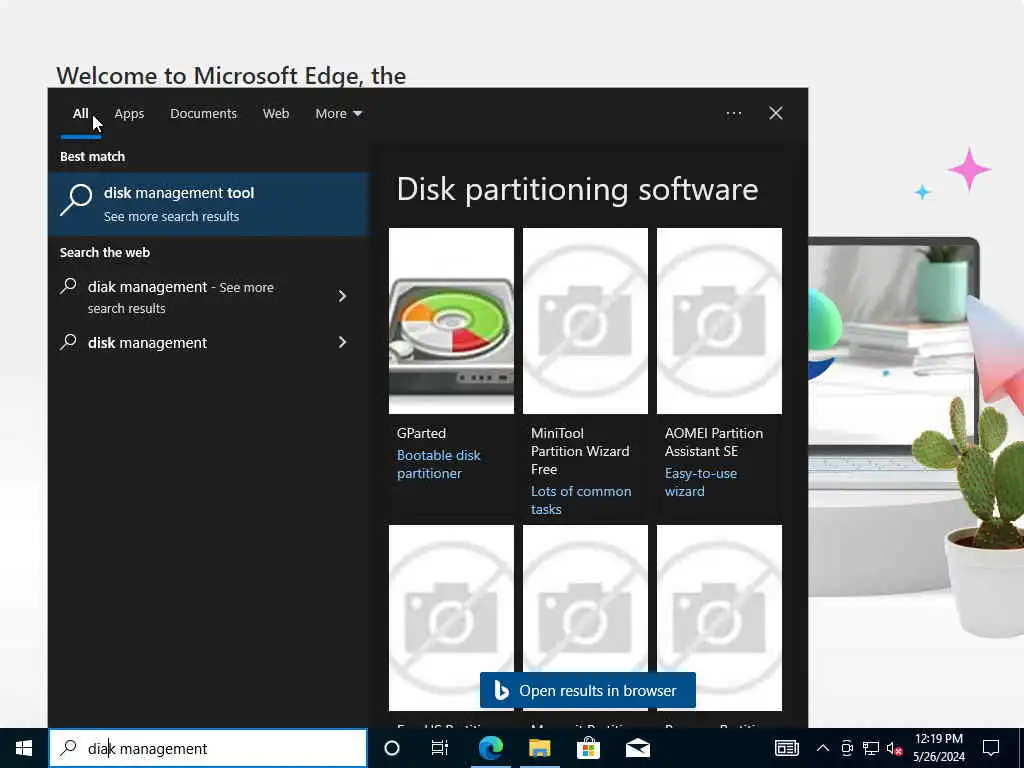Open Cortana circle icon on taskbar
Screen dimensions: 1024x768
392,748
